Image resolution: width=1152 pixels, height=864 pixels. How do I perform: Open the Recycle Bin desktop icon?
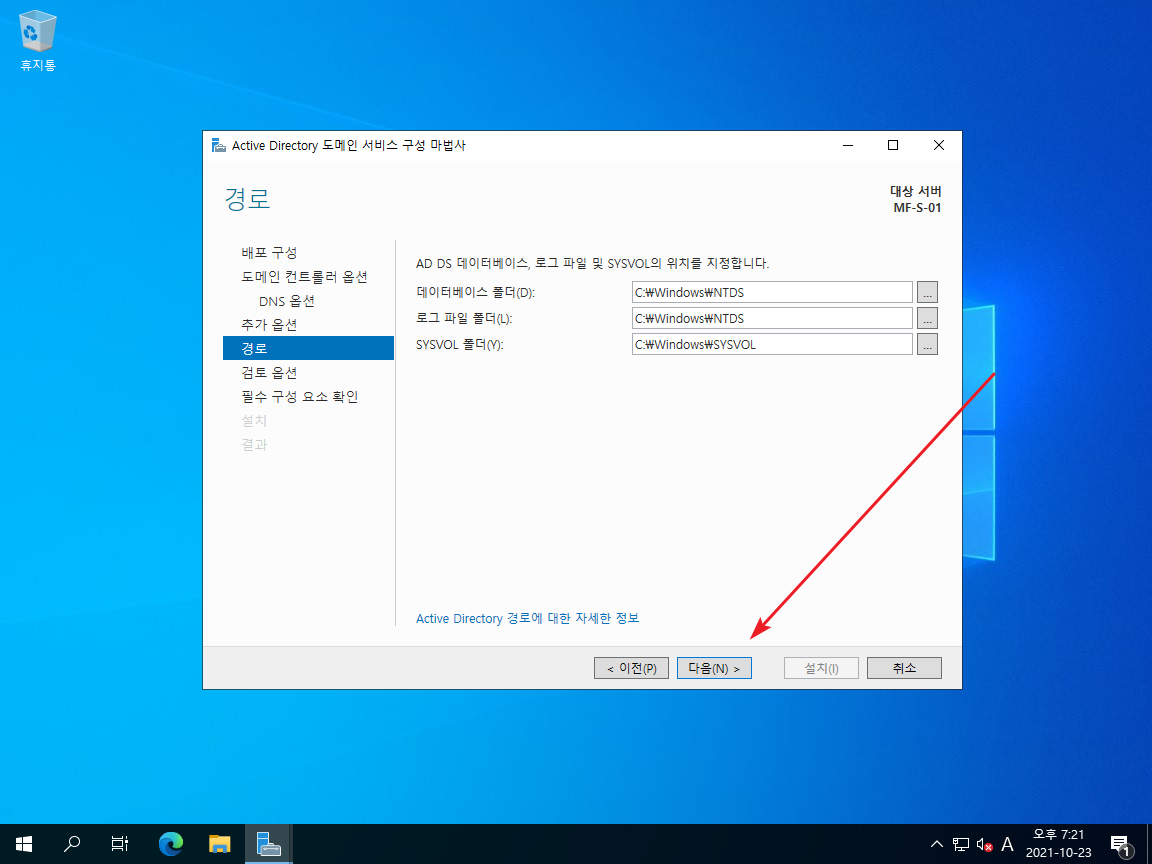coord(37,40)
